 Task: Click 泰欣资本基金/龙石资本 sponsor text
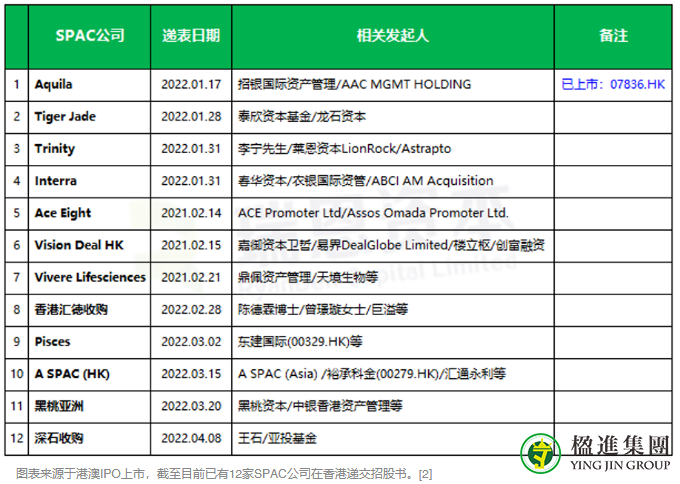[x=302, y=116]
